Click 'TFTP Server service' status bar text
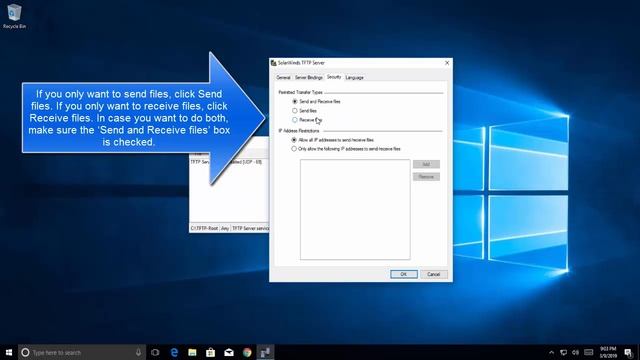 coord(250,229)
